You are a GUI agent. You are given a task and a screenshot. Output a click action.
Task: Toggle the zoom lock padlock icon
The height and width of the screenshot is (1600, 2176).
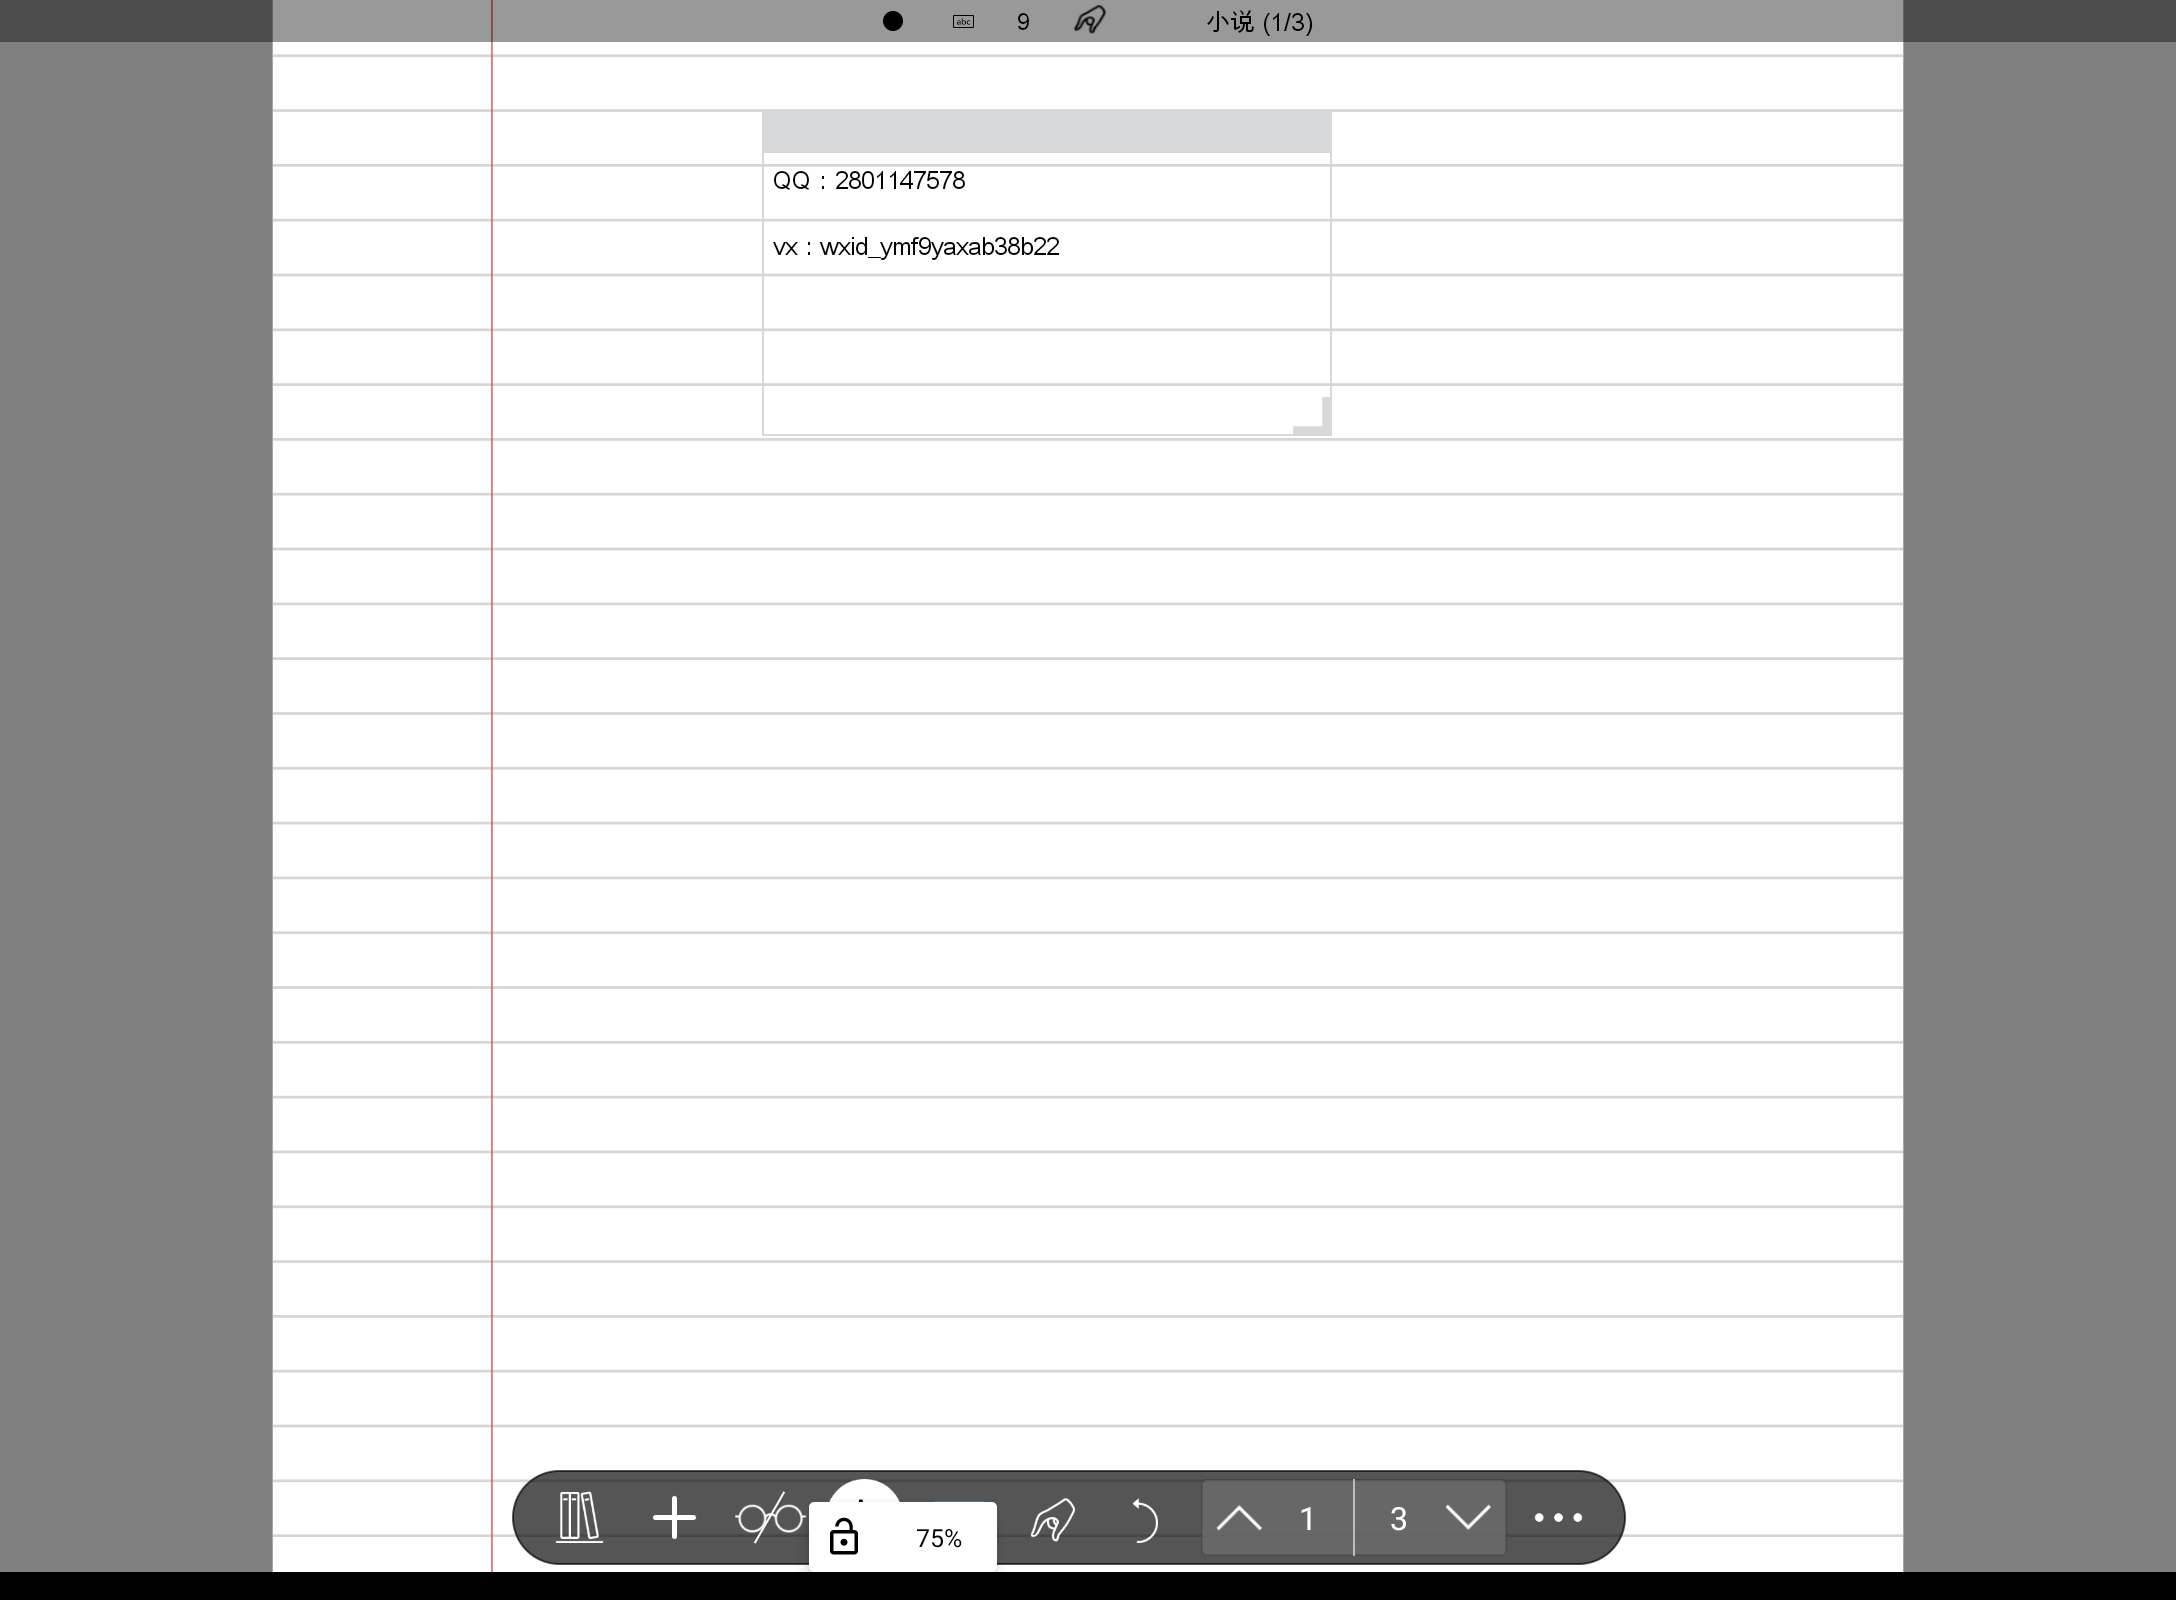tap(844, 1537)
